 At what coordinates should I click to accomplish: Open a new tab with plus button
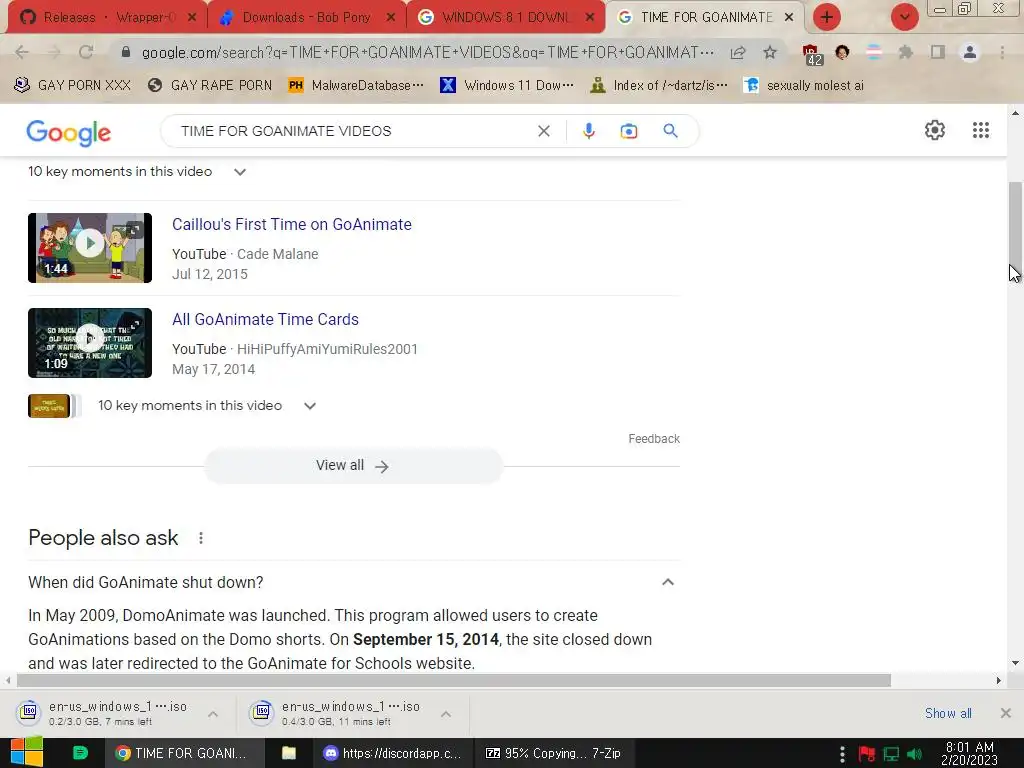click(827, 17)
